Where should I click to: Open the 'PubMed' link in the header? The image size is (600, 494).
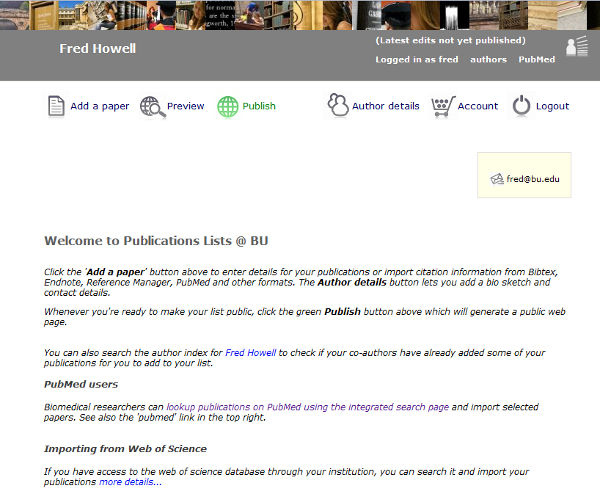click(x=537, y=60)
